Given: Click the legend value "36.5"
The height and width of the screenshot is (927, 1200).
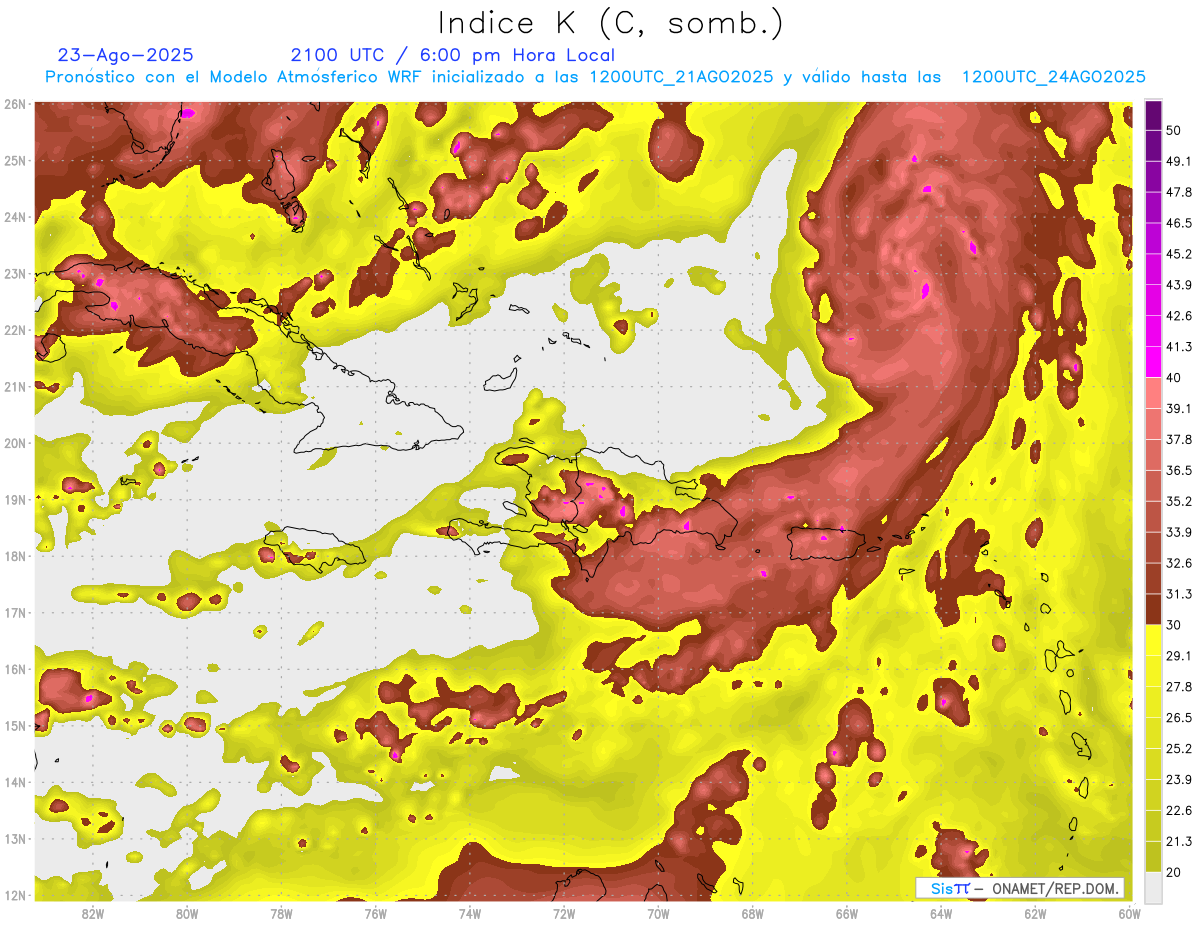Looking at the screenshot, I should coord(1179,470).
